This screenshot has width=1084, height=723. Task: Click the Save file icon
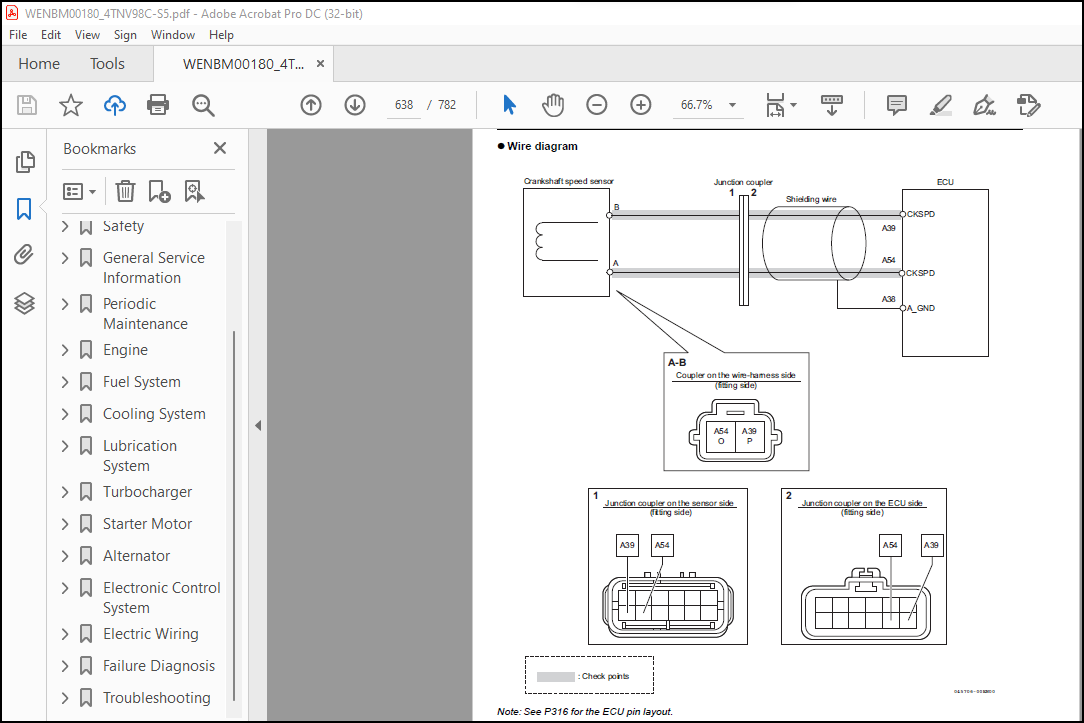pyautogui.click(x=26, y=105)
